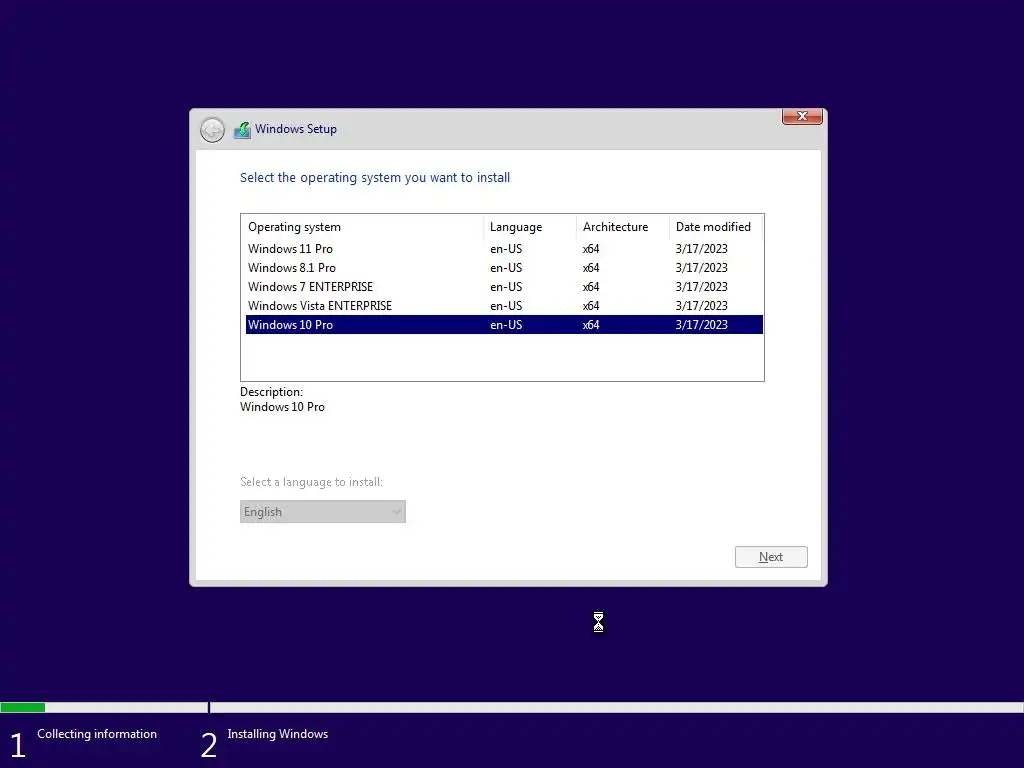Click the Collecting information step label
The image size is (1024, 768).
97,734
